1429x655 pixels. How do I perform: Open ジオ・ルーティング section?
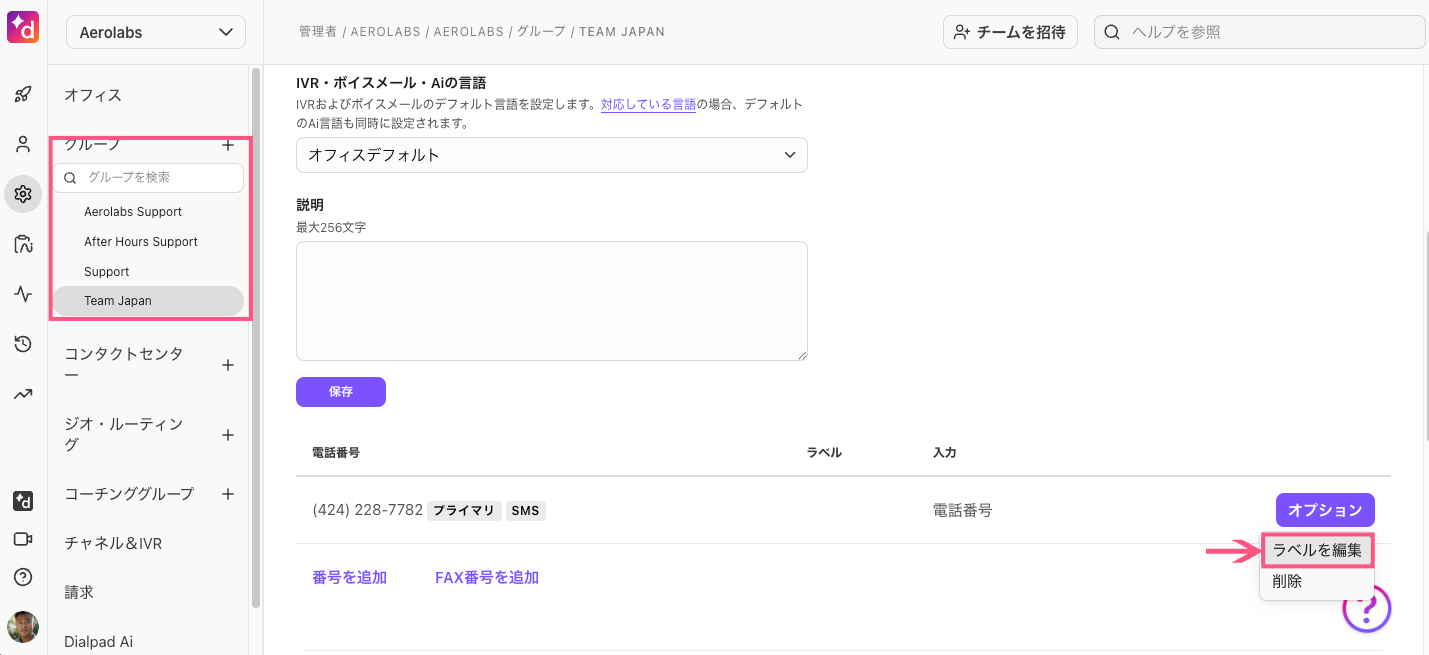coord(124,435)
